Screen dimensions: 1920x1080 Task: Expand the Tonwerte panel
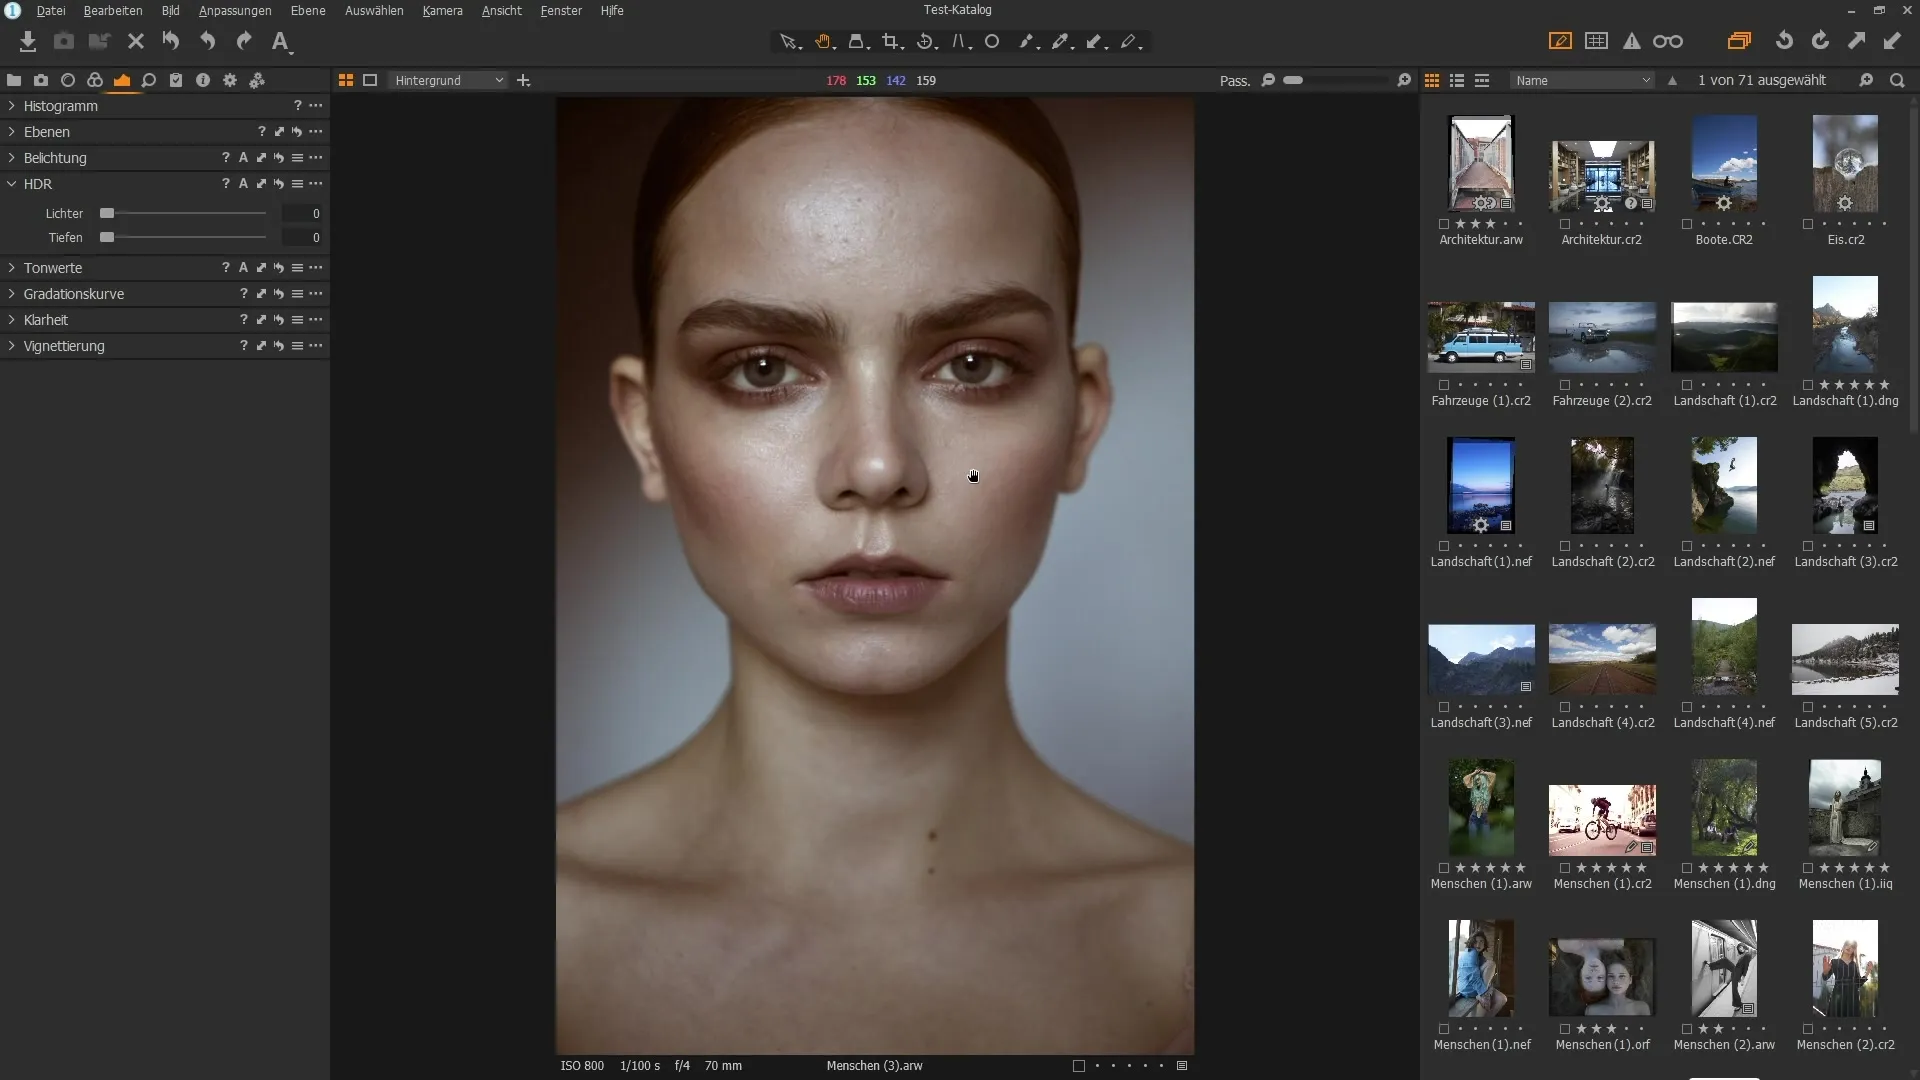[x=12, y=268]
